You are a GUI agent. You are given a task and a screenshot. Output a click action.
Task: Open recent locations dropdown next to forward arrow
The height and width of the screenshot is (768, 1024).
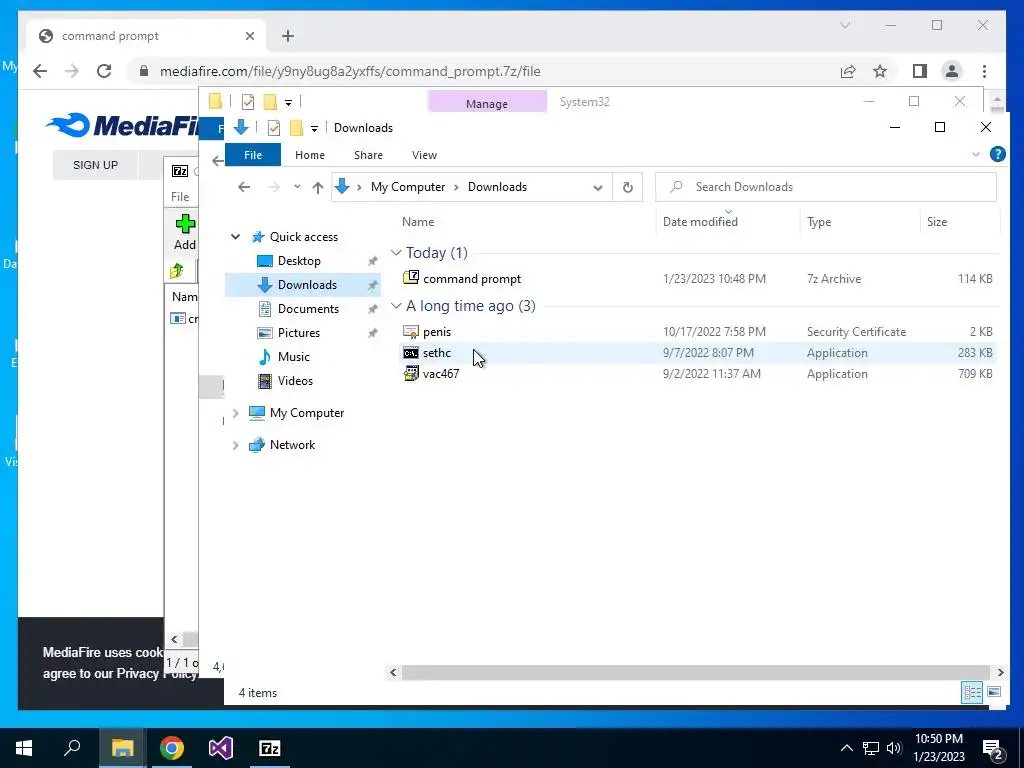297,187
